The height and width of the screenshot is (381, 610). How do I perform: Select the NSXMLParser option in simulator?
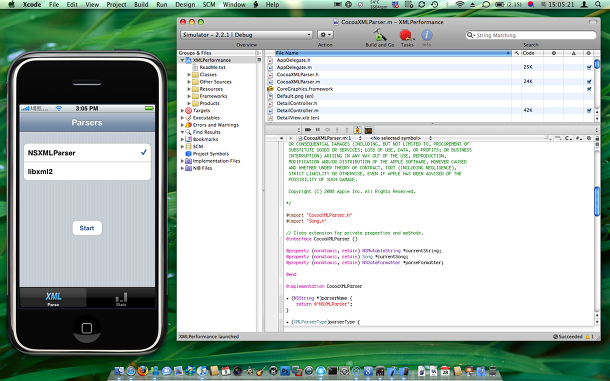click(x=87, y=153)
